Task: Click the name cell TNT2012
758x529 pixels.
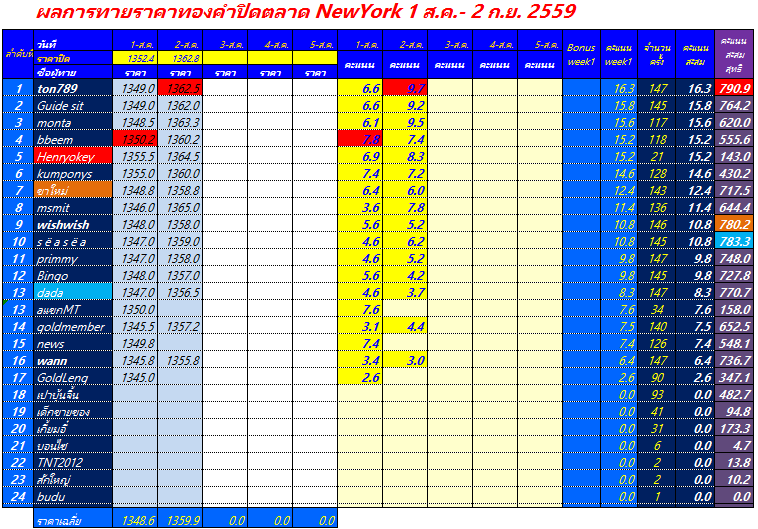Action: click(x=73, y=462)
